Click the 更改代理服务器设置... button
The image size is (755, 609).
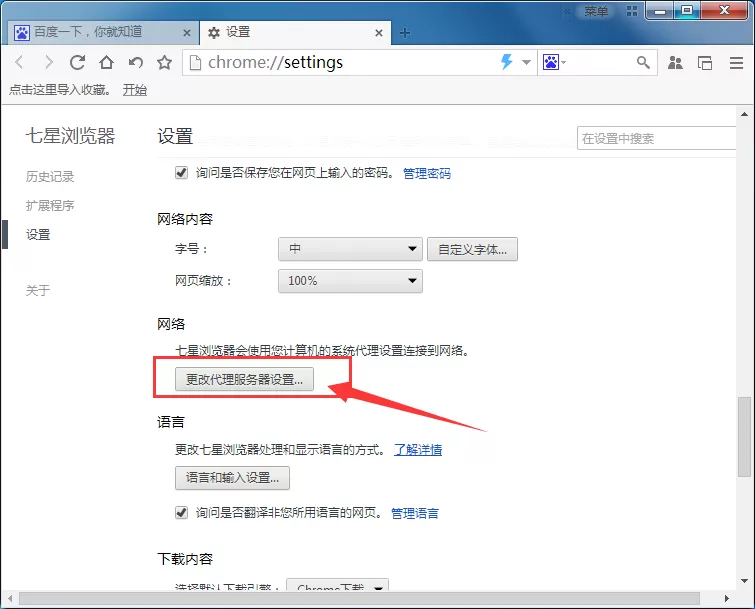coord(244,379)
